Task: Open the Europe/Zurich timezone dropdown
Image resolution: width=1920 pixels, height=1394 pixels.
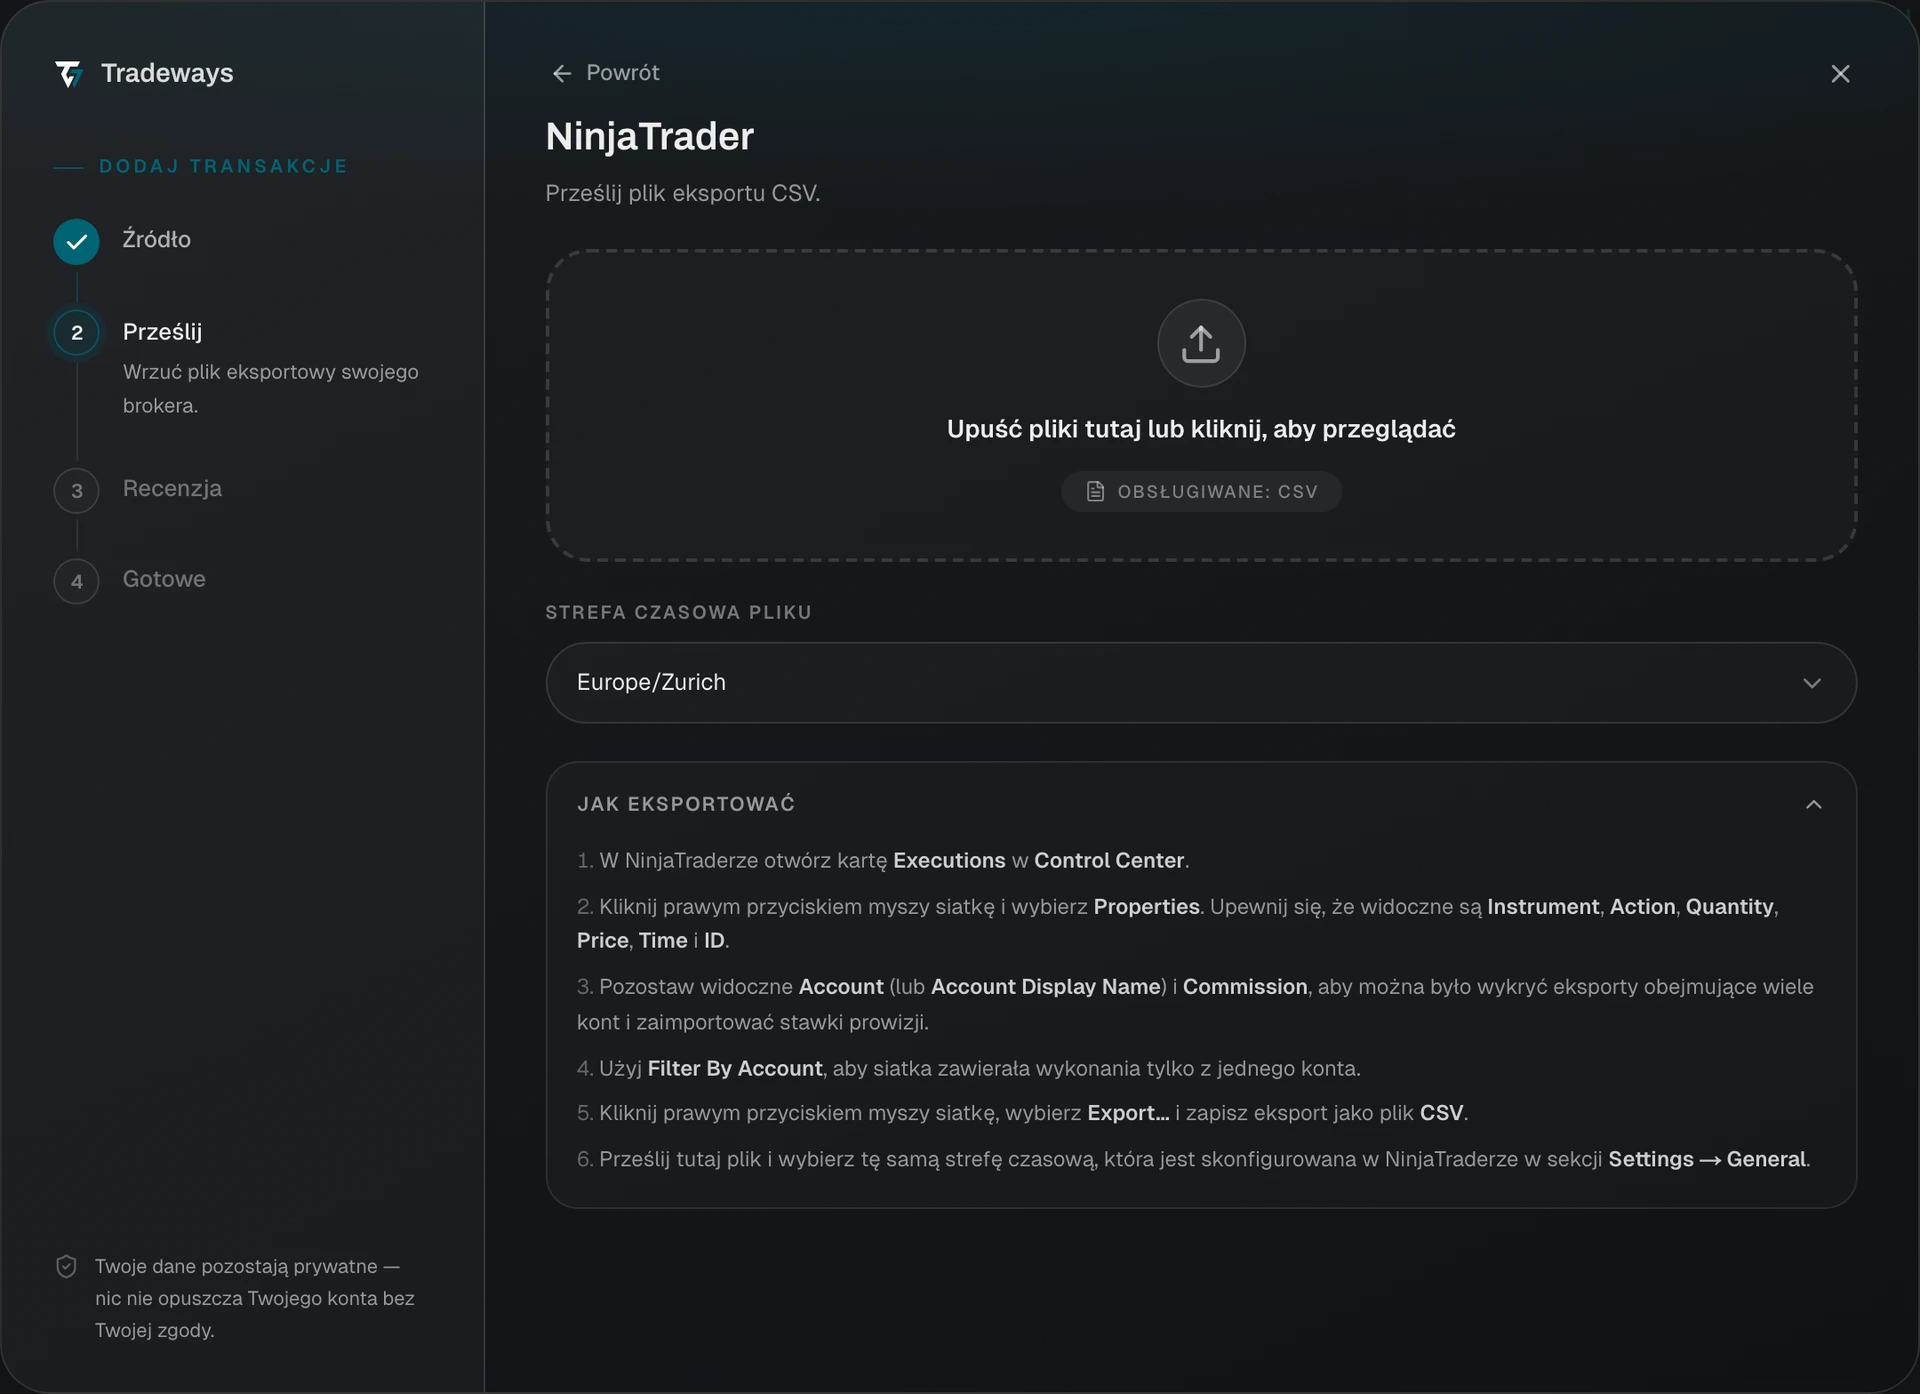Action: tap(1201, 683)
